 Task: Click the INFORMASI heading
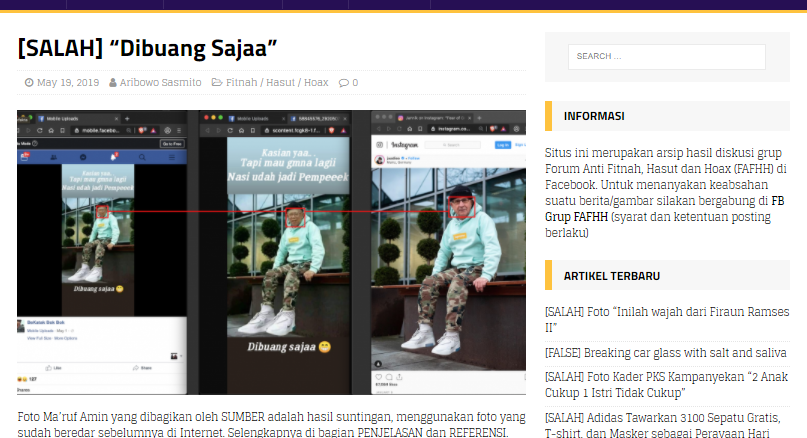point(594,116)
